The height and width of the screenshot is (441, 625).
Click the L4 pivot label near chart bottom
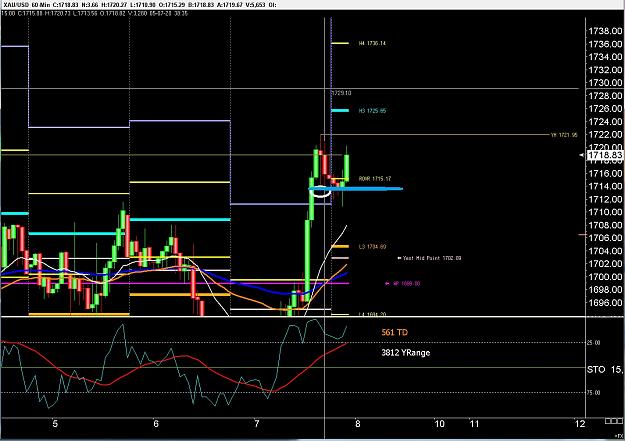click(372, 314)
